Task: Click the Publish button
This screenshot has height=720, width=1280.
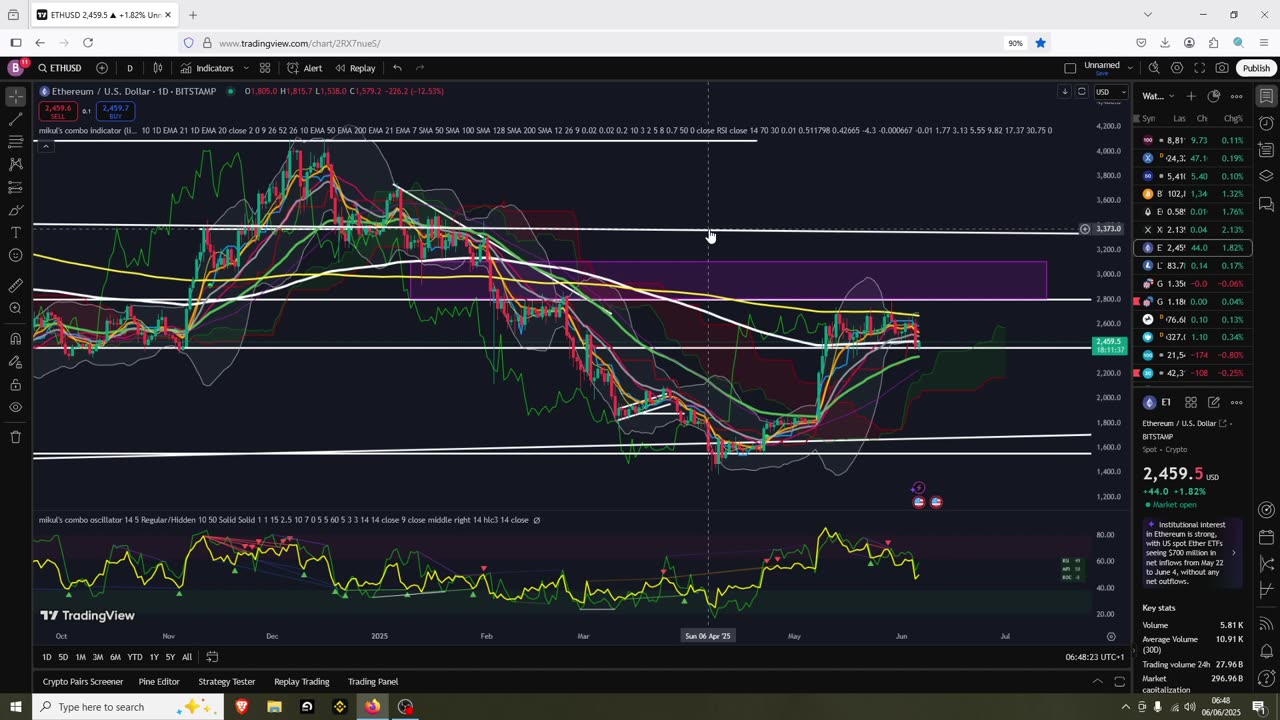Action: coord(1256,68)
